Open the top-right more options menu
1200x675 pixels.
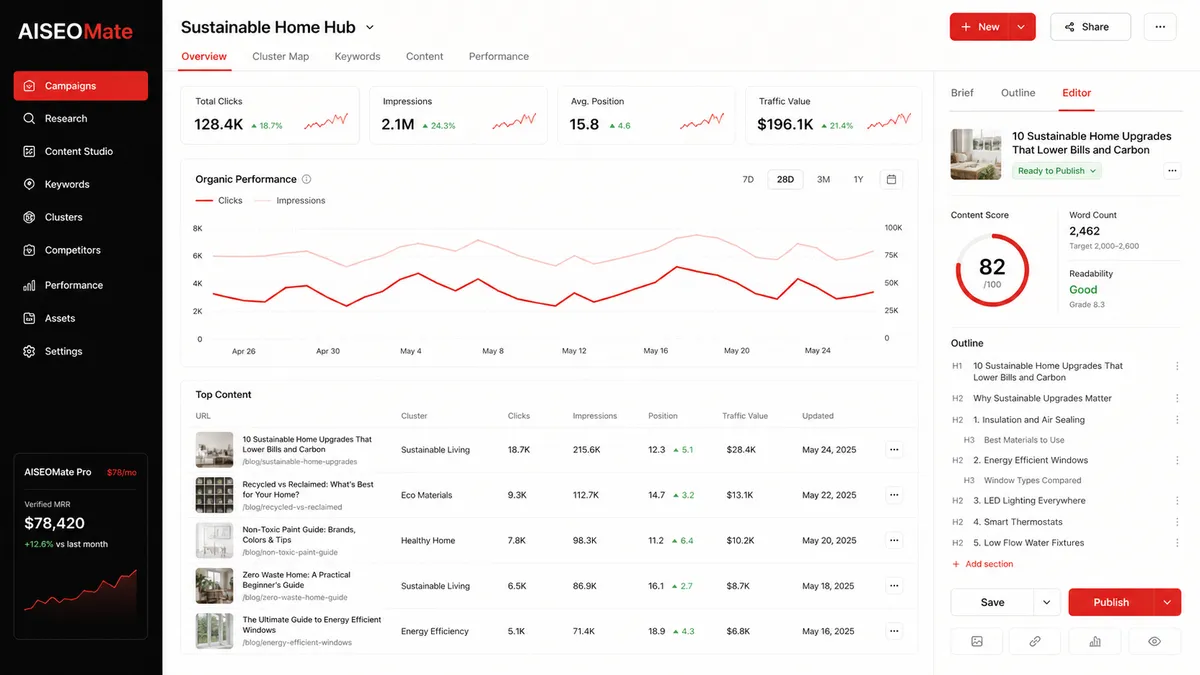point(1160,27)
